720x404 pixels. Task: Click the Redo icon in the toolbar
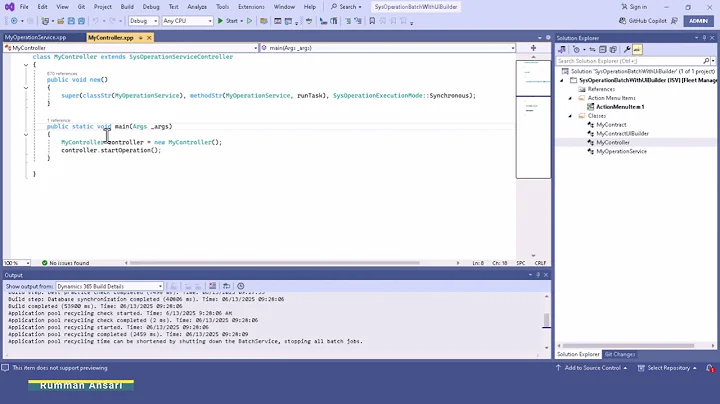click(113, 21)
